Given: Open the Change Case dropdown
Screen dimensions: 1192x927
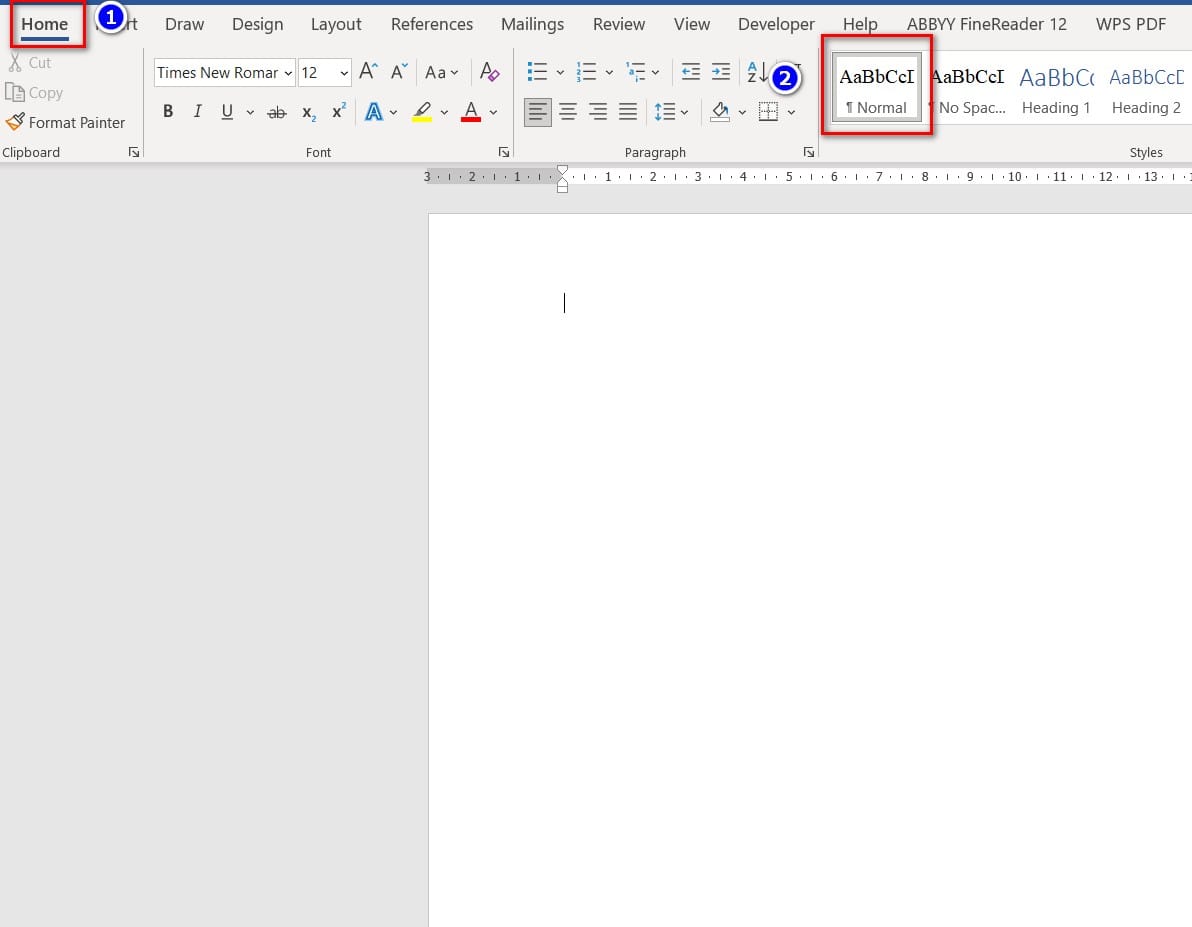Looking at the screenshot, I should (442, 72).
